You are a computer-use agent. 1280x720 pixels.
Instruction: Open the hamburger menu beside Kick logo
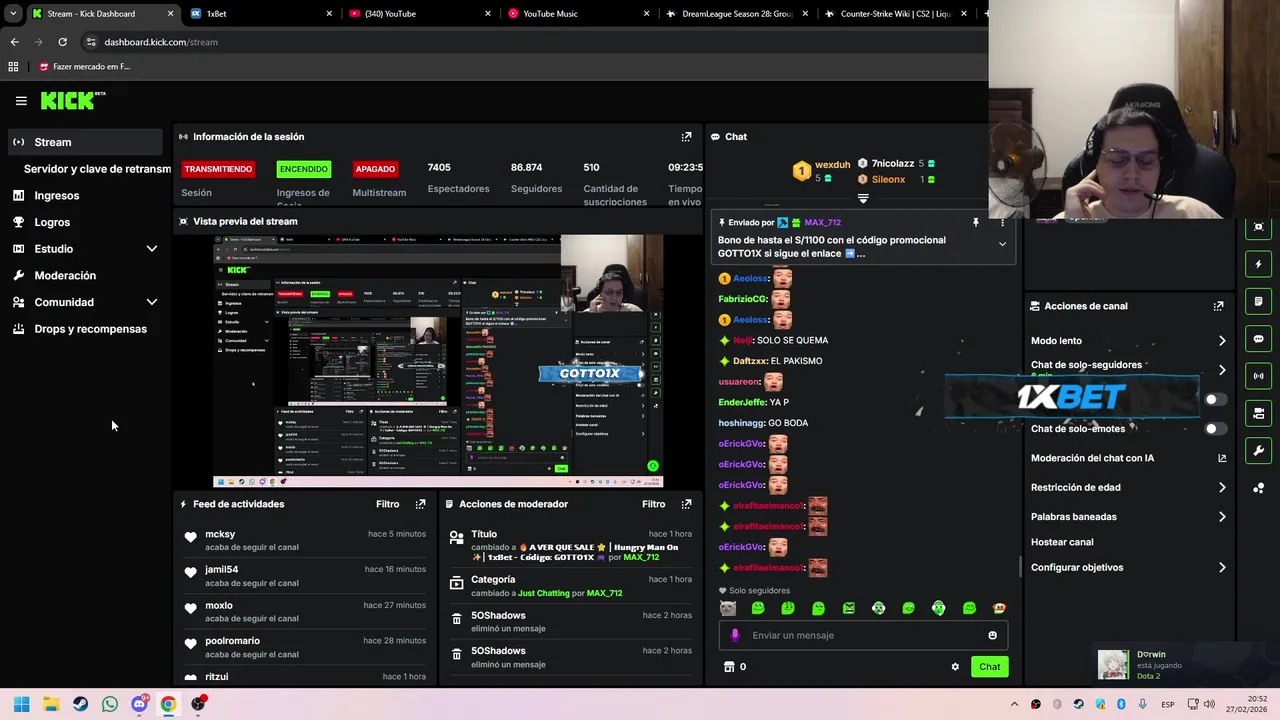click(21, 101)
